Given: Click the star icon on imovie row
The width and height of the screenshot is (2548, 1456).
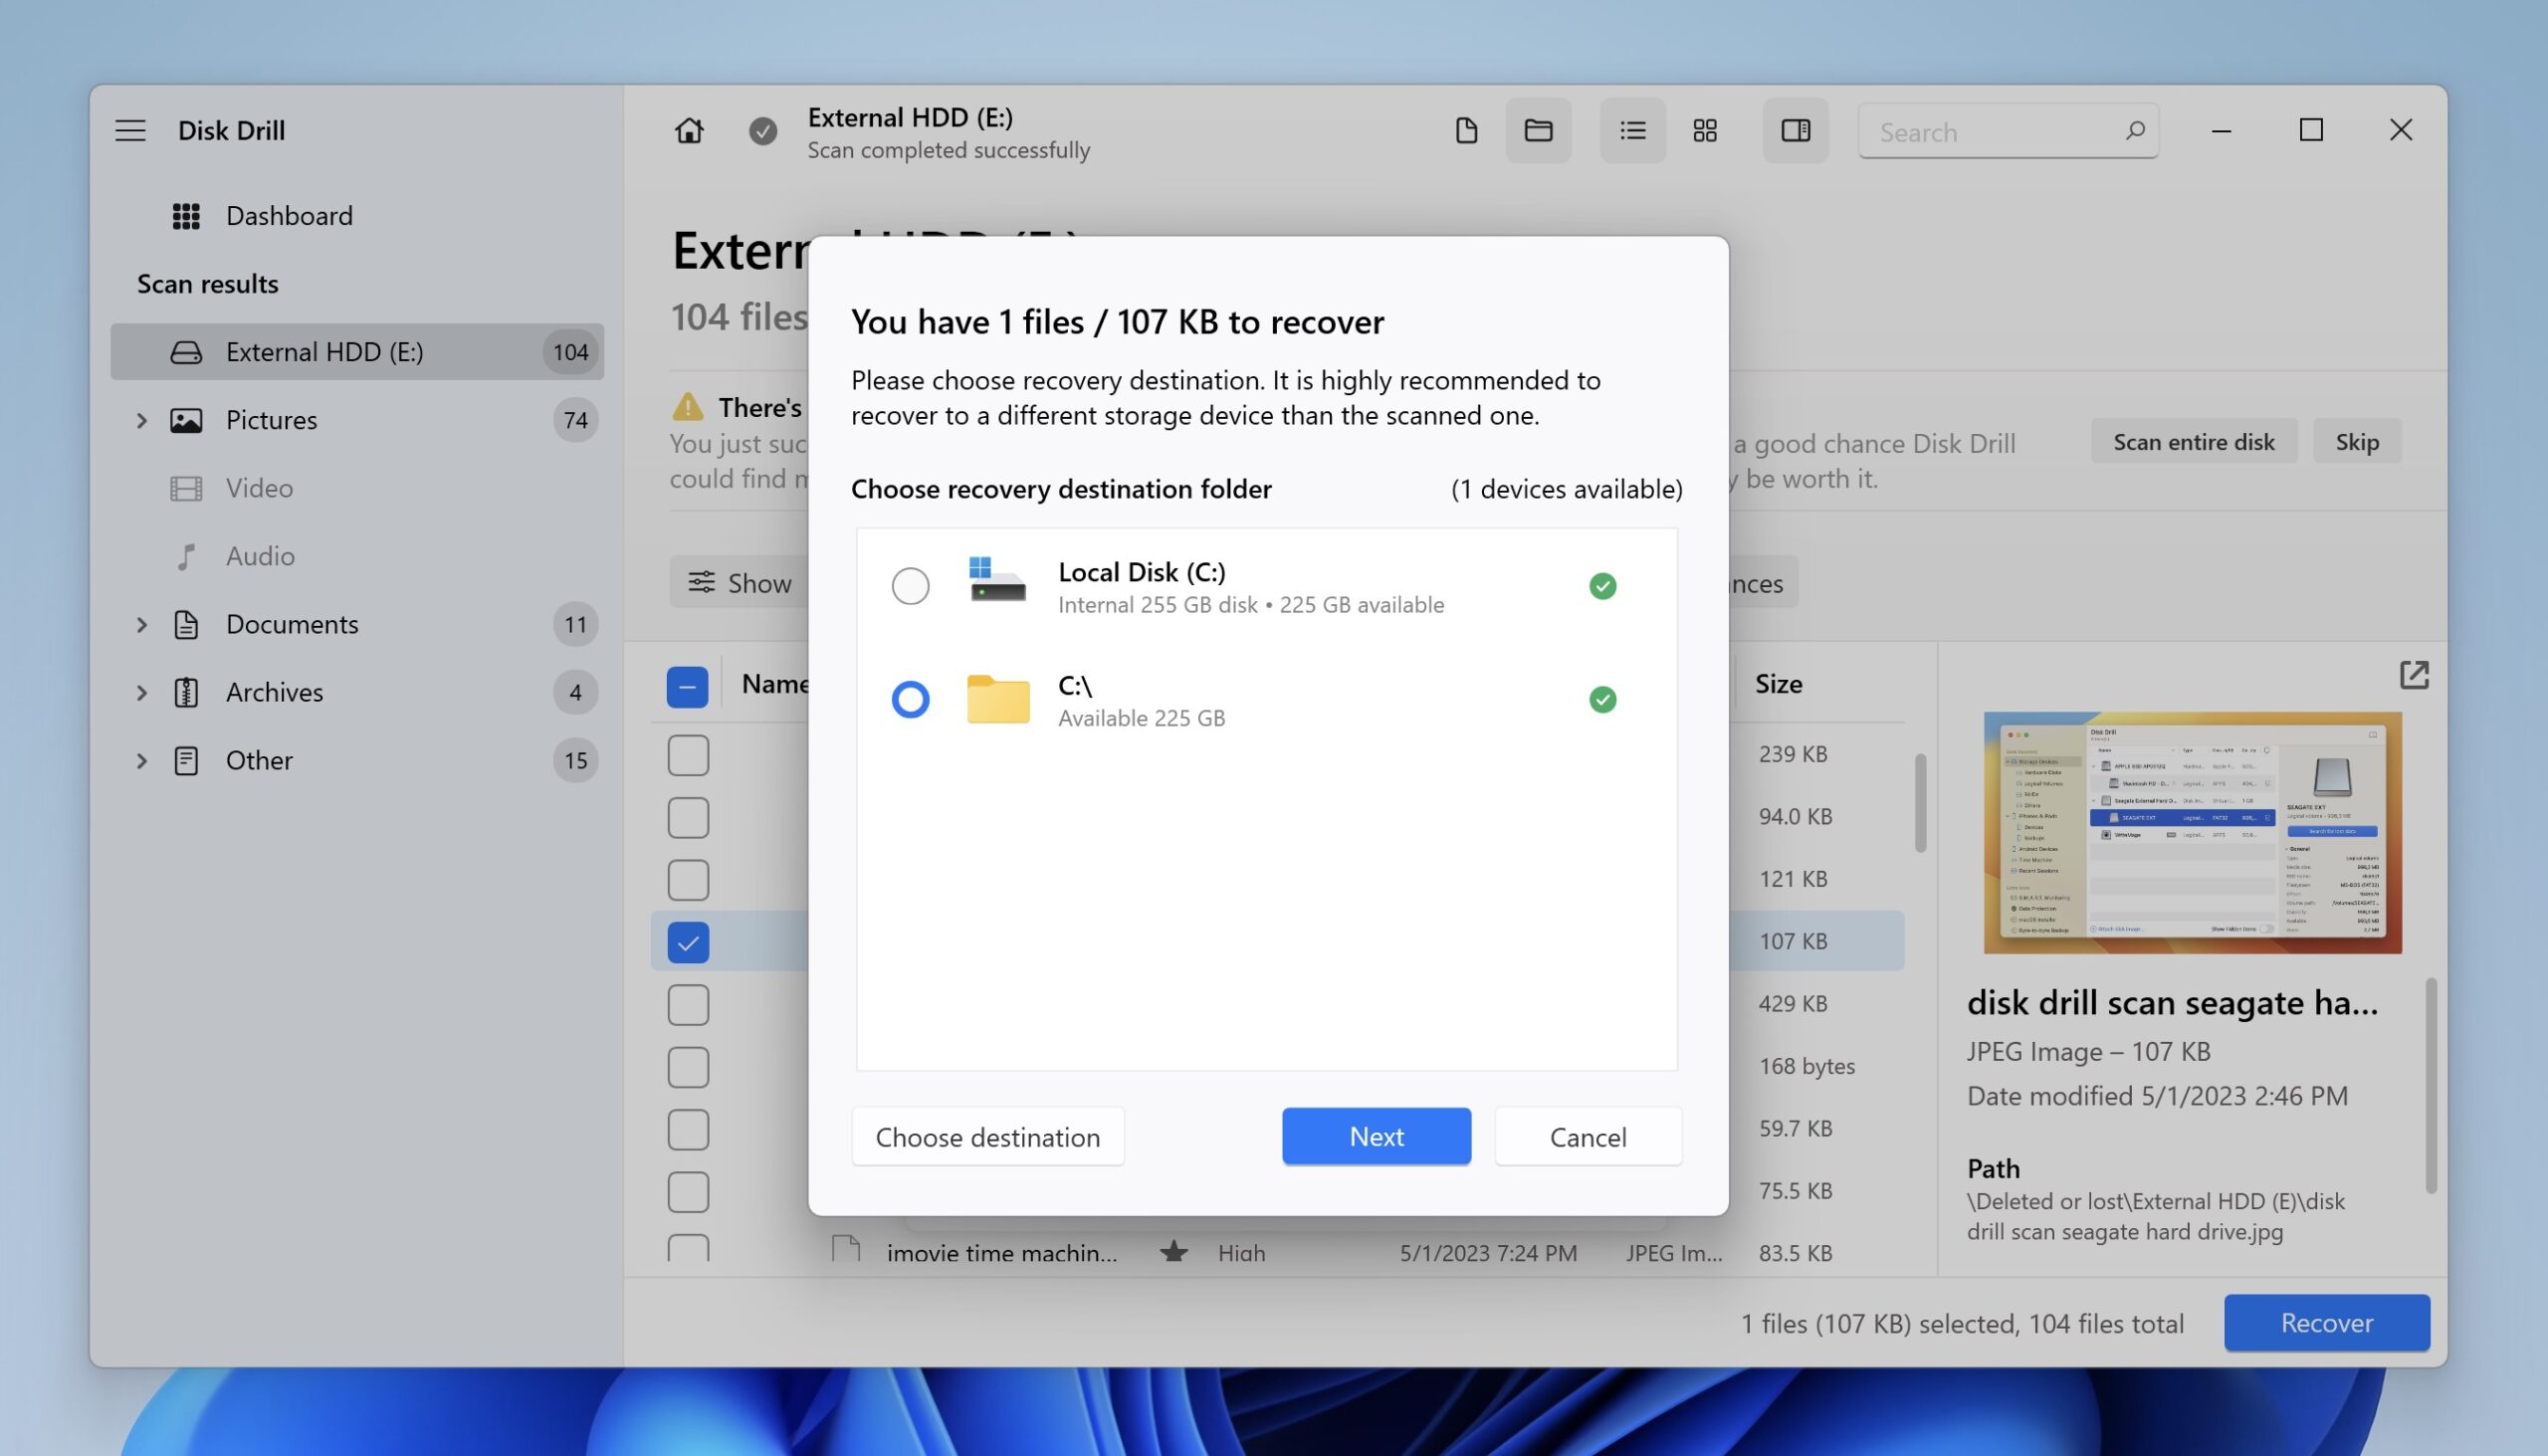Looking at the screenshot, I should pos(1174,1252).
